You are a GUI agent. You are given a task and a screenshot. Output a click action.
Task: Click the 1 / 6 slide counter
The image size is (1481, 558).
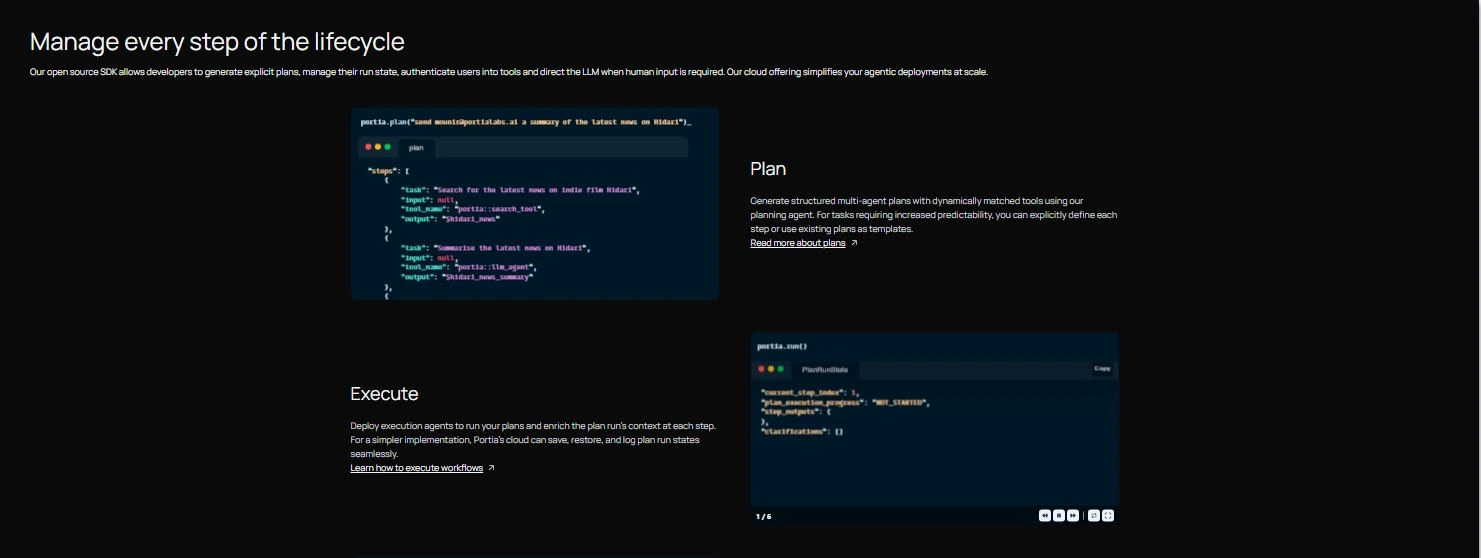point(764,517)
